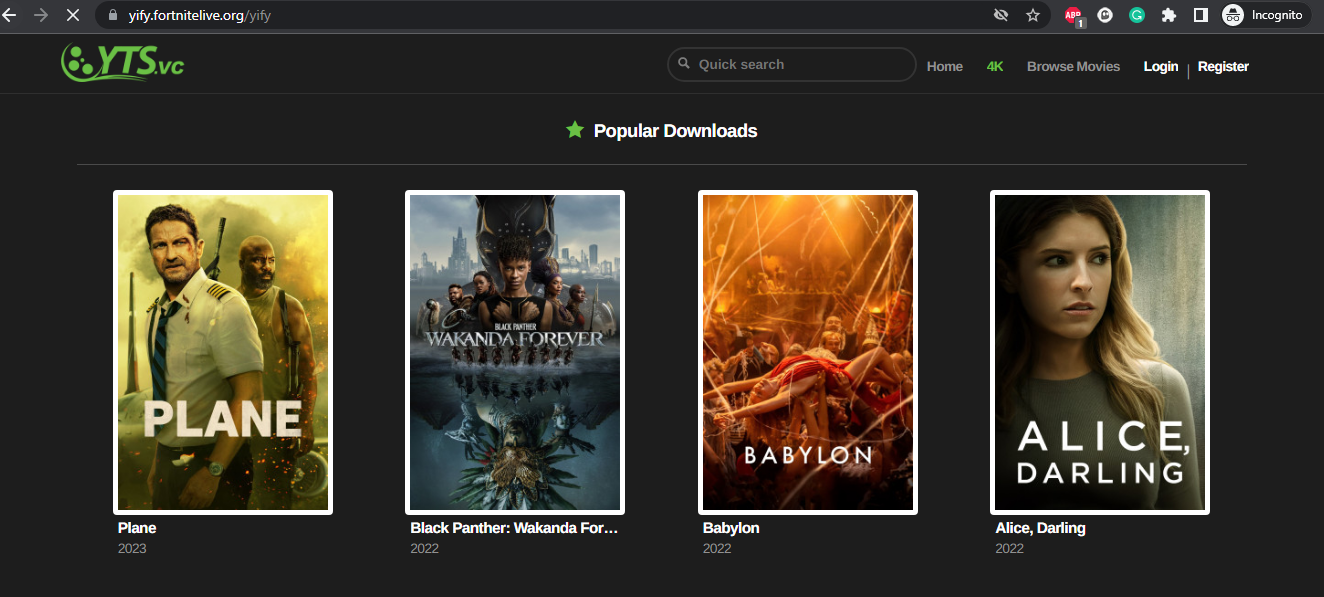This screenshot has width=1324, height=597.
Task: Open the browser Extensions puzzle icon
Action: (1168, 15)
